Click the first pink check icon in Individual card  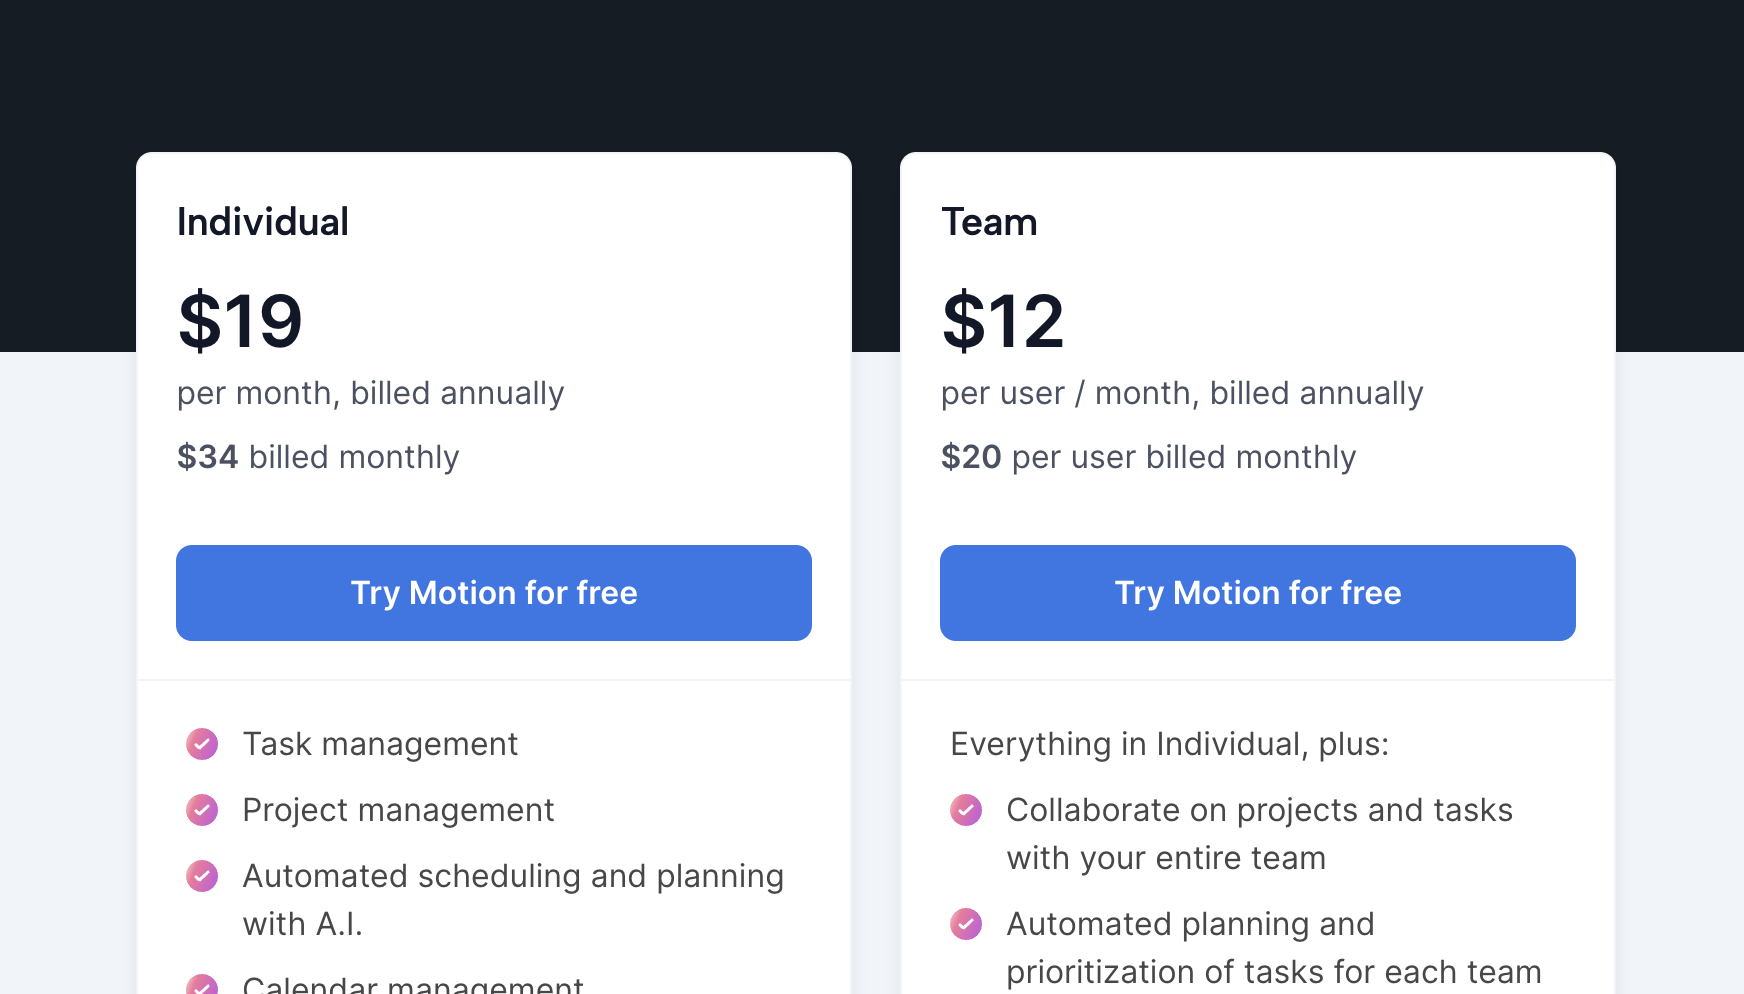202,744
